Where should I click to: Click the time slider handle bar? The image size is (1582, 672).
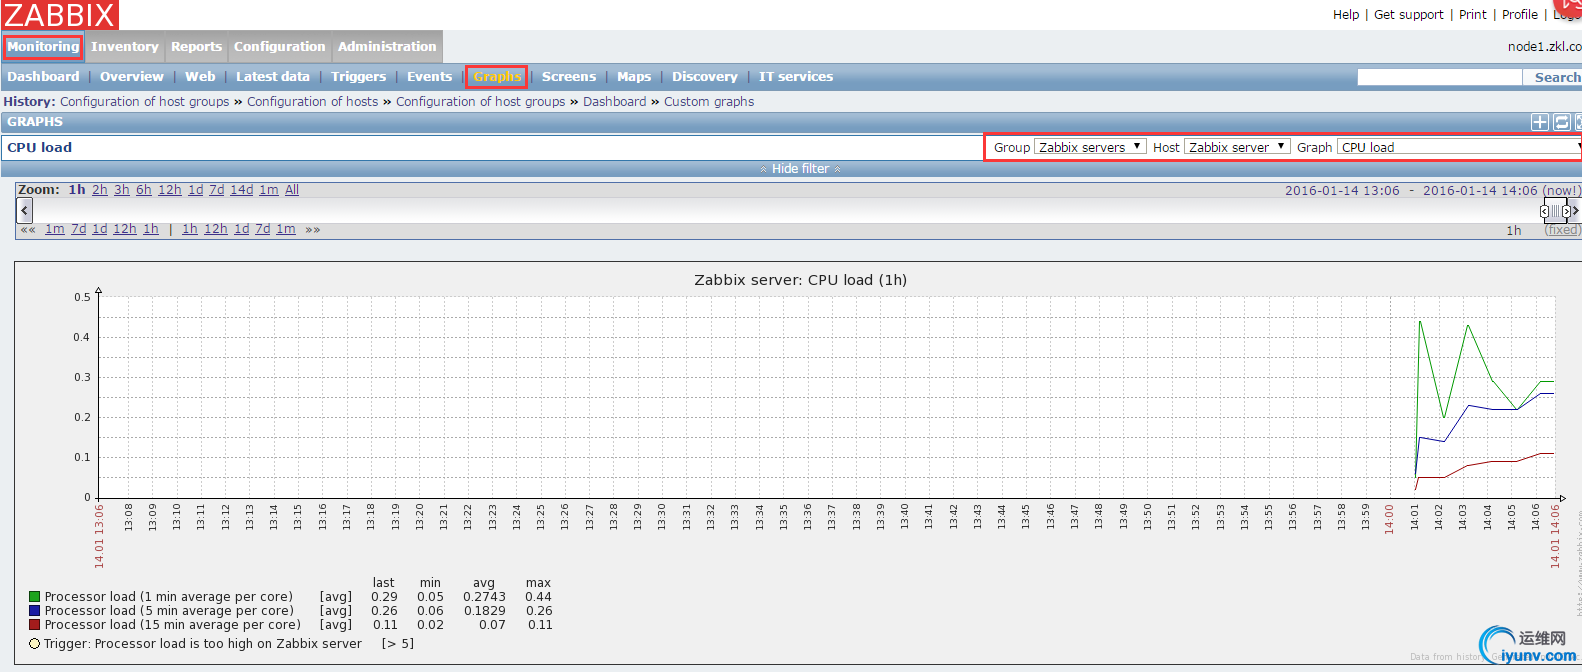coord(1555,210)
